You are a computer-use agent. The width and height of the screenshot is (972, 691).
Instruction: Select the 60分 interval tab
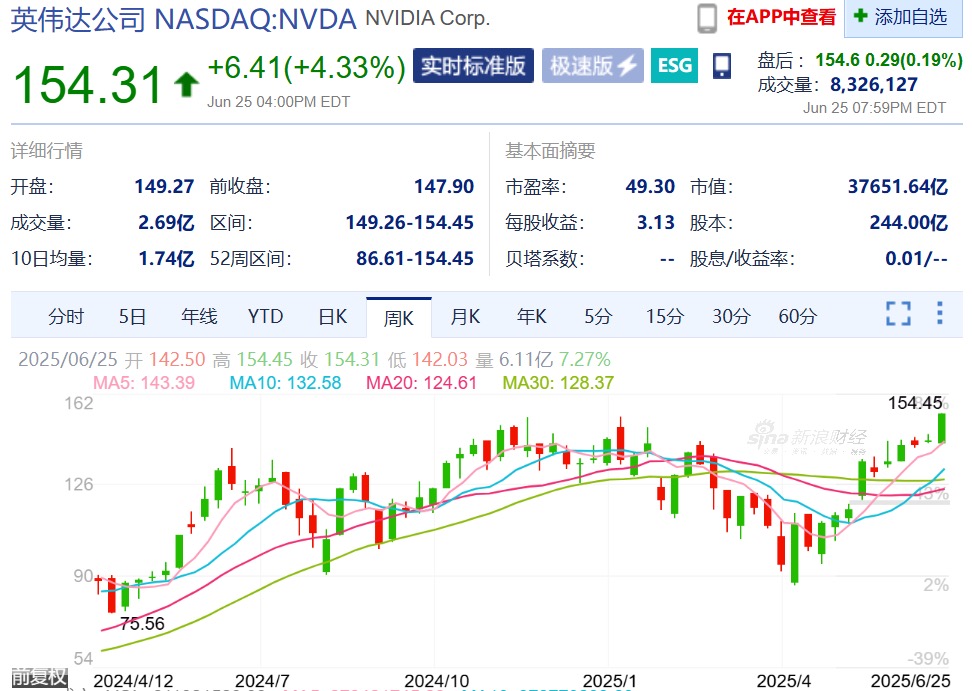[x=798, y=317]
